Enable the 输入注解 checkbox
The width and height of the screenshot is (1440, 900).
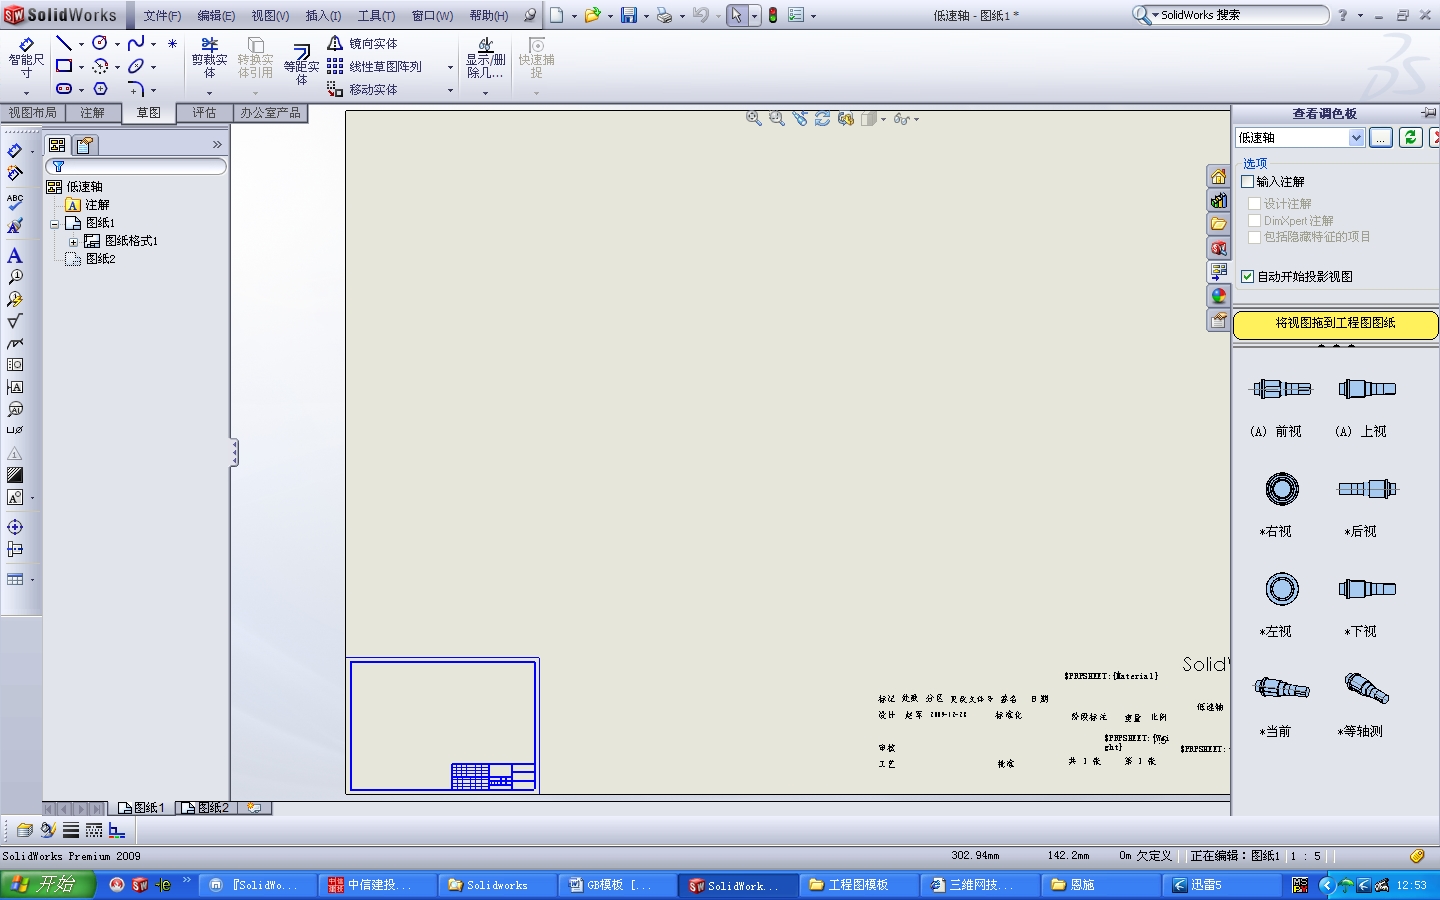(1248, 181)
